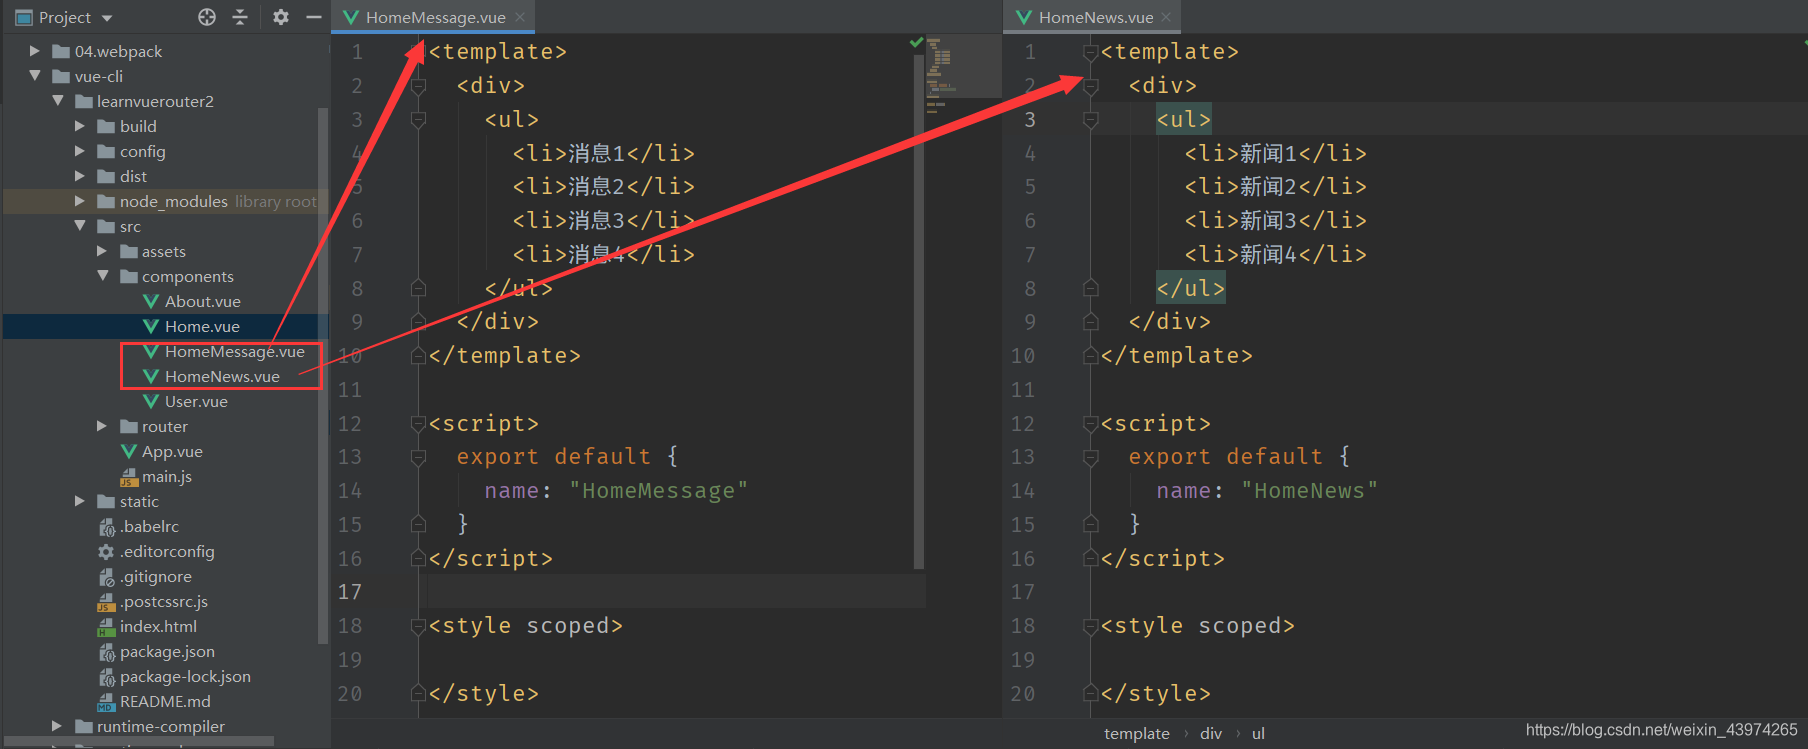Expand the runtime-compiler folder
Screen dimensions: 1808x749
tap(57, 726)
